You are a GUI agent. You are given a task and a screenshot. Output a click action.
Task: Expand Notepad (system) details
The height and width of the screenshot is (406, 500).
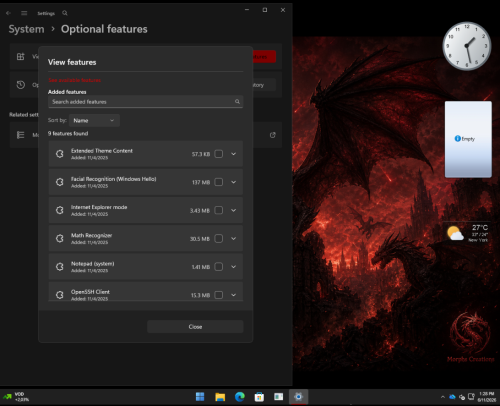pos(234,267)
